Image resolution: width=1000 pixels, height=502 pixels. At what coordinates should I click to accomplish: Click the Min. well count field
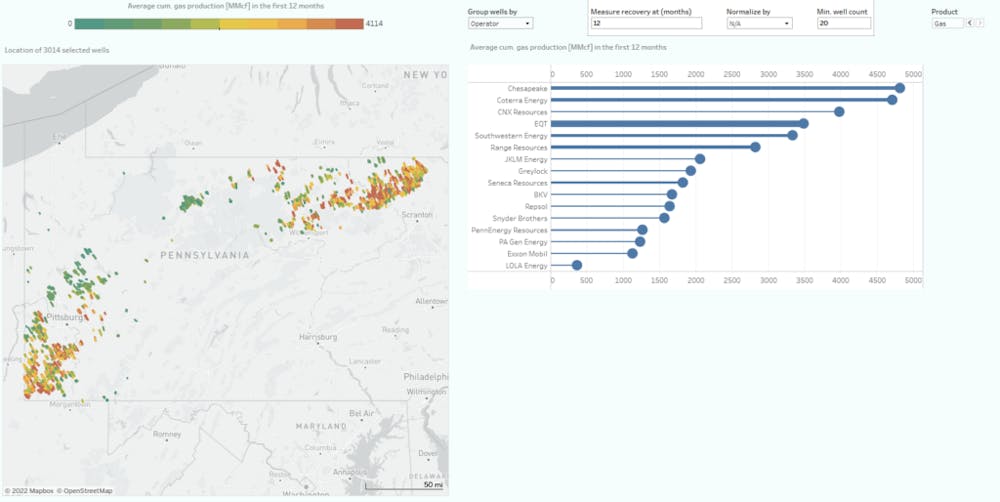coord(844,24)
